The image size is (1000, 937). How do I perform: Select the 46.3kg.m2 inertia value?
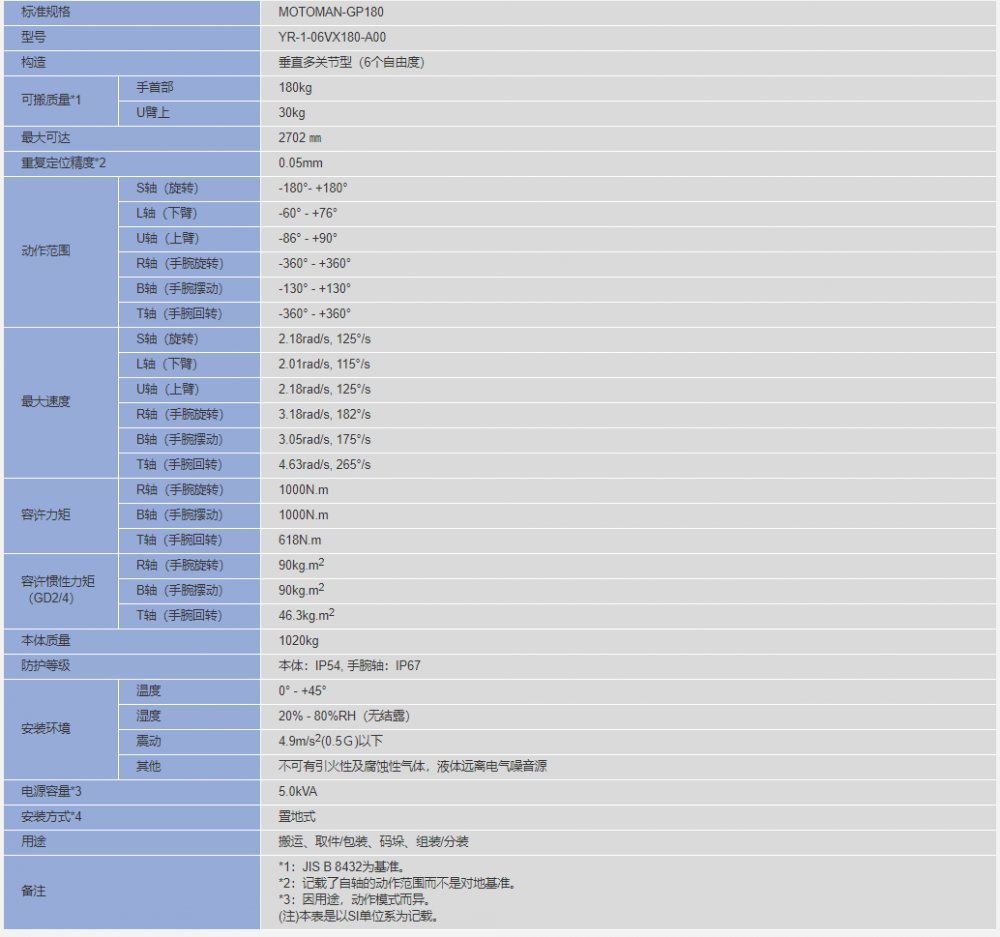coord(306,615)
